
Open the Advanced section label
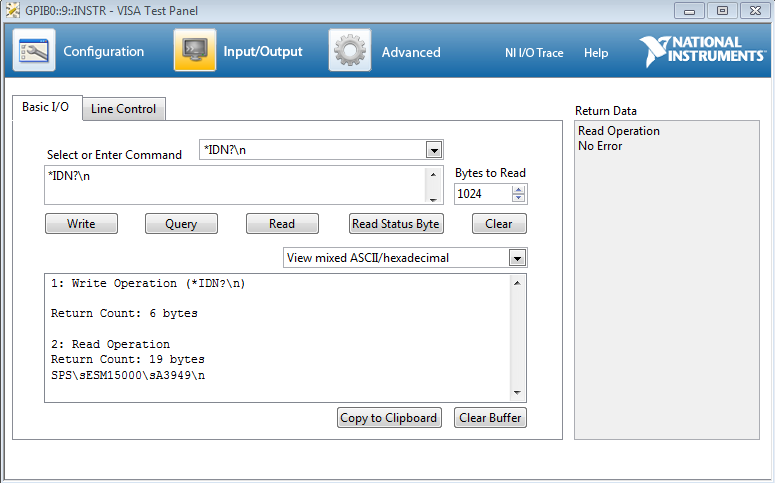[411, 52]
